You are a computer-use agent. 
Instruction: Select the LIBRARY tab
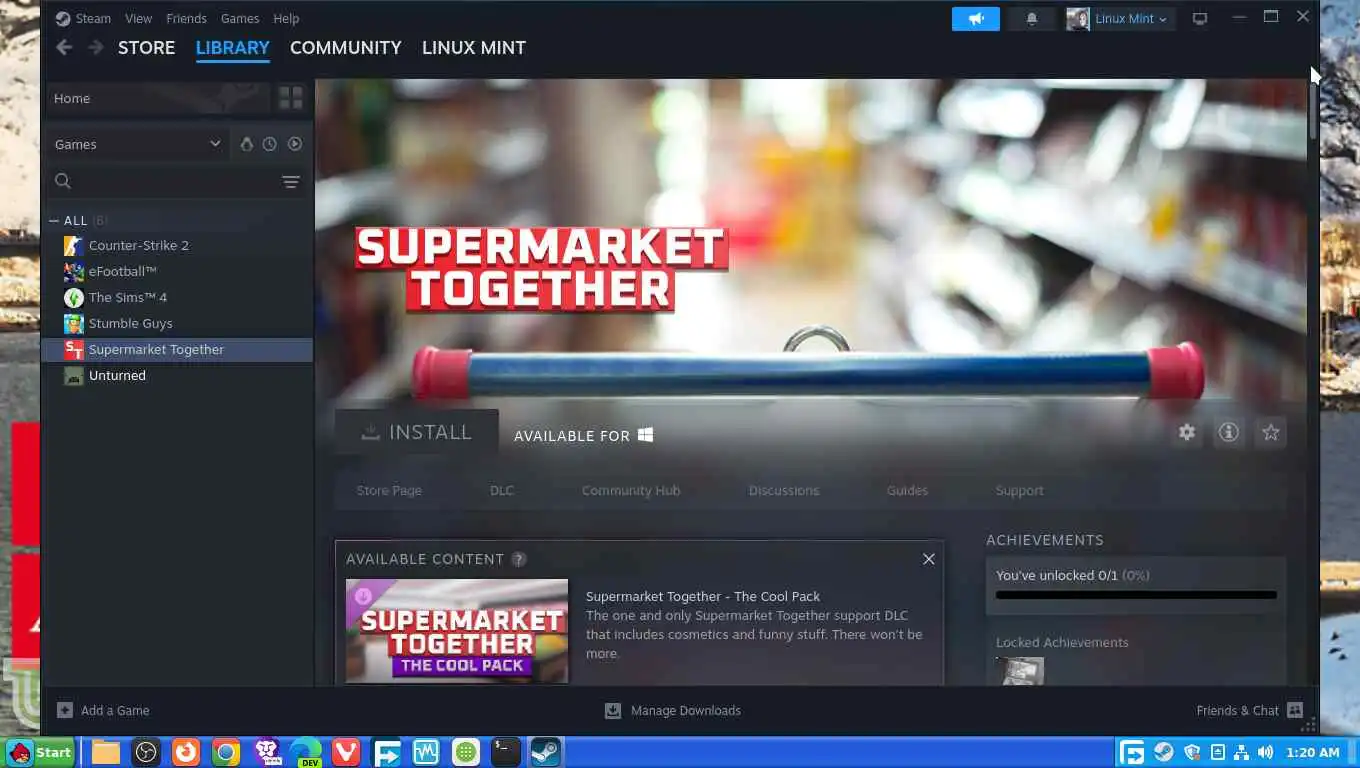click(x=233, y=47)
